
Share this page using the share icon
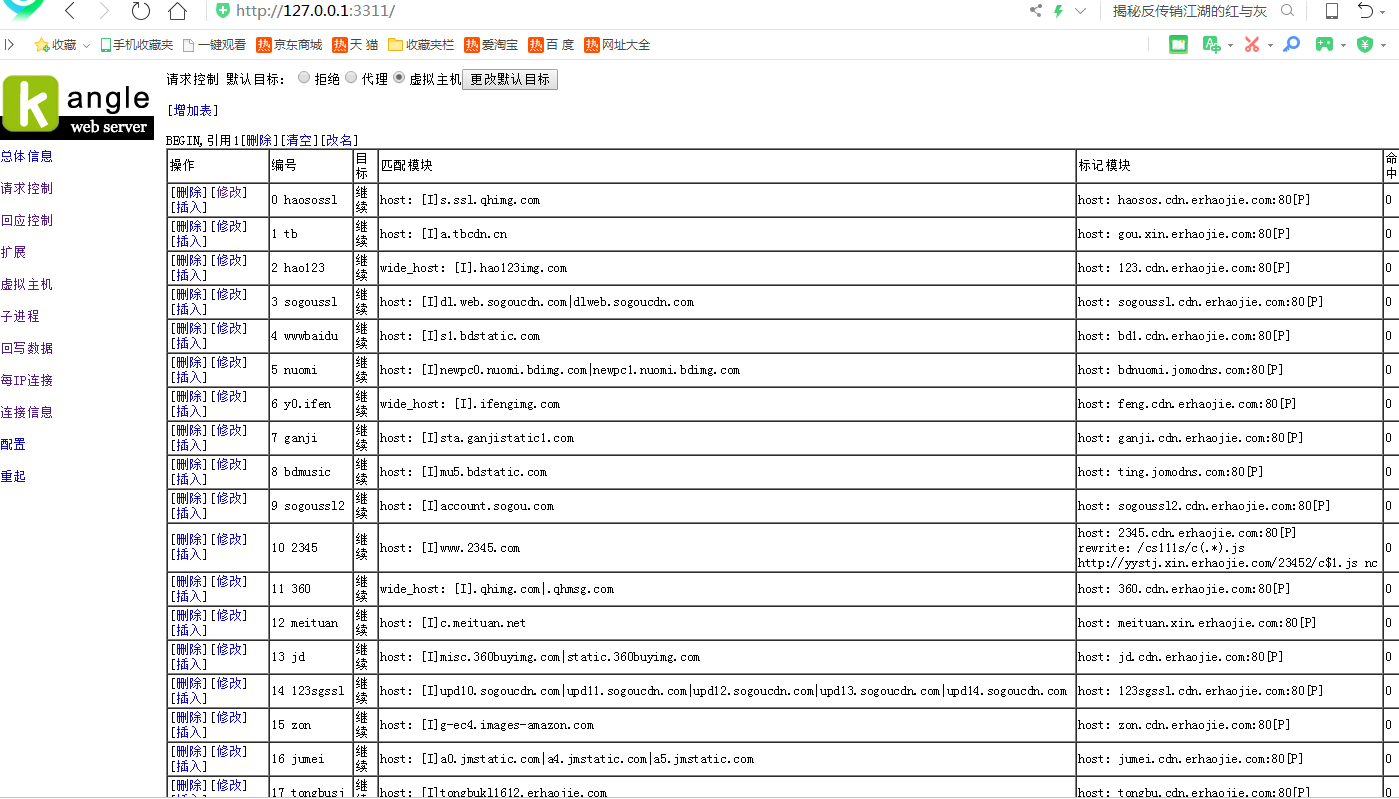pyautogui.click(x=1036, y=11)
